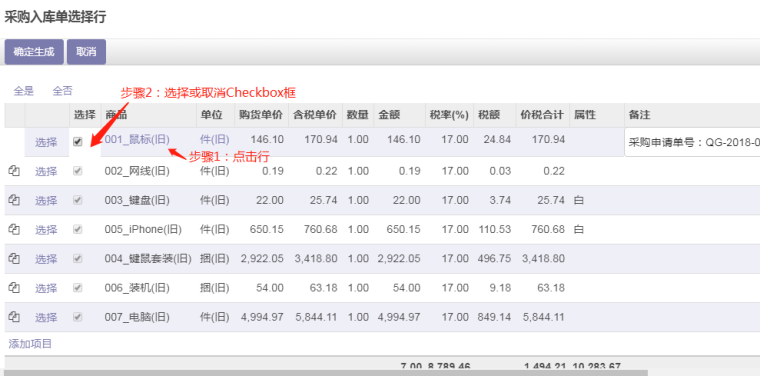The width and height of the screenshot is (760, 376).
Task: Click the 496.75 tax amount cell
Action: [494, 259]
